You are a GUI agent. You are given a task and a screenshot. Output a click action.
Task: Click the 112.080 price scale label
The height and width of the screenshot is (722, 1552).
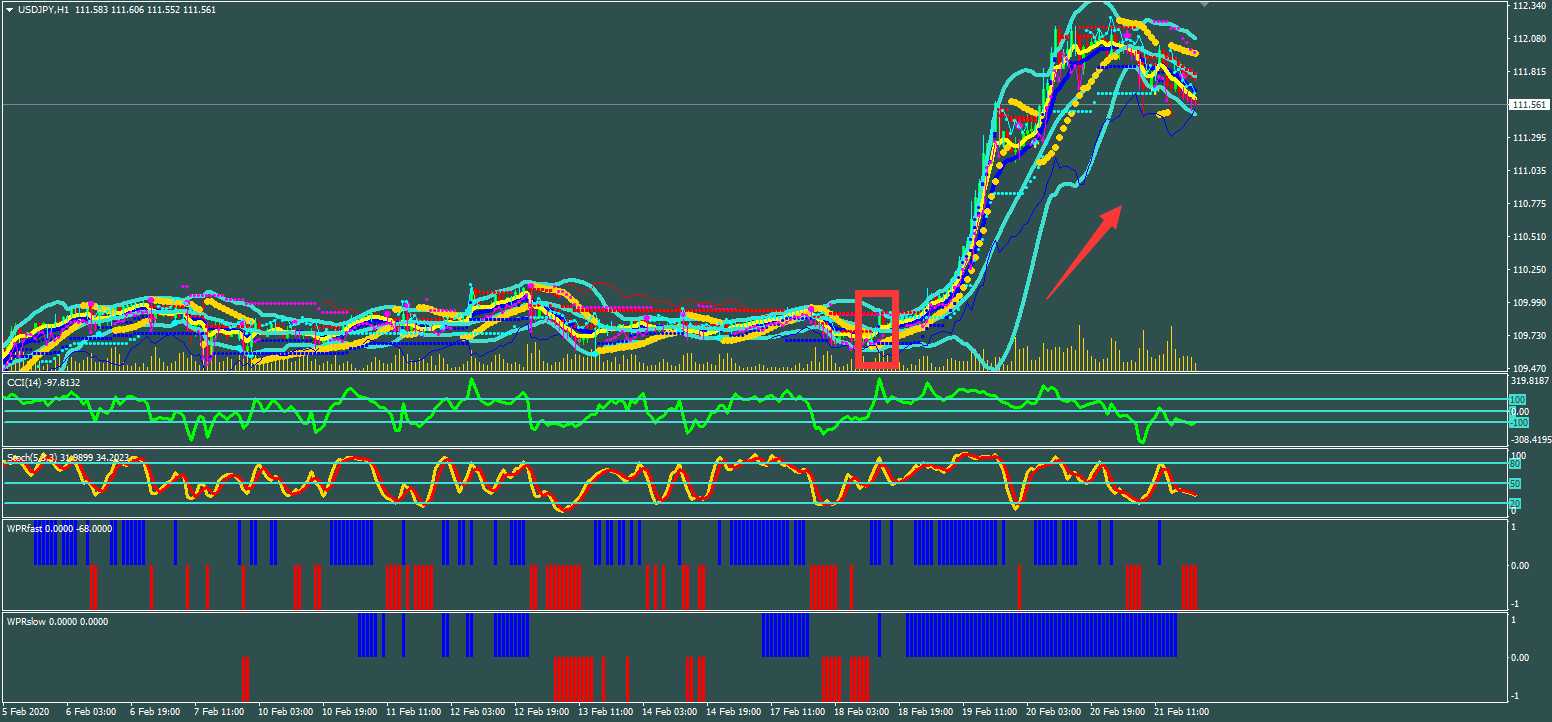[x=1529, y=39]
